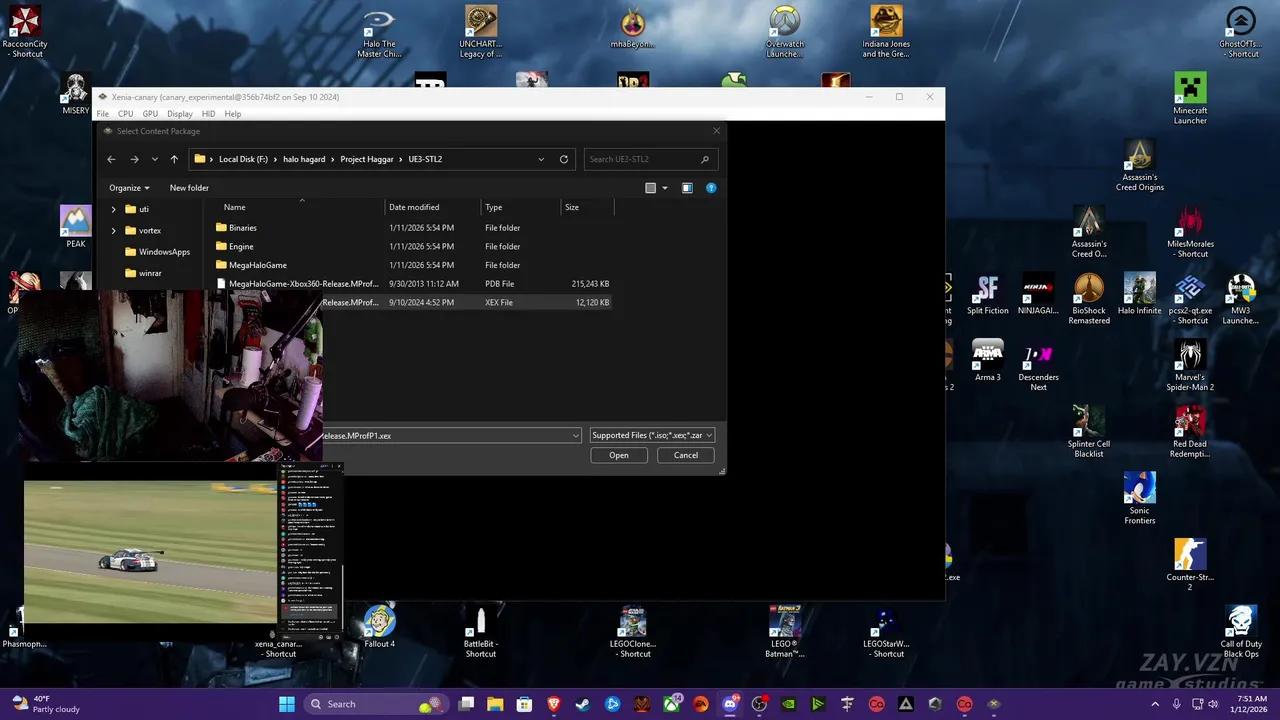This screenshot has height=720, width=1280.
Task: Click the Help question-mark icon
Action: [x=711, y=188]
